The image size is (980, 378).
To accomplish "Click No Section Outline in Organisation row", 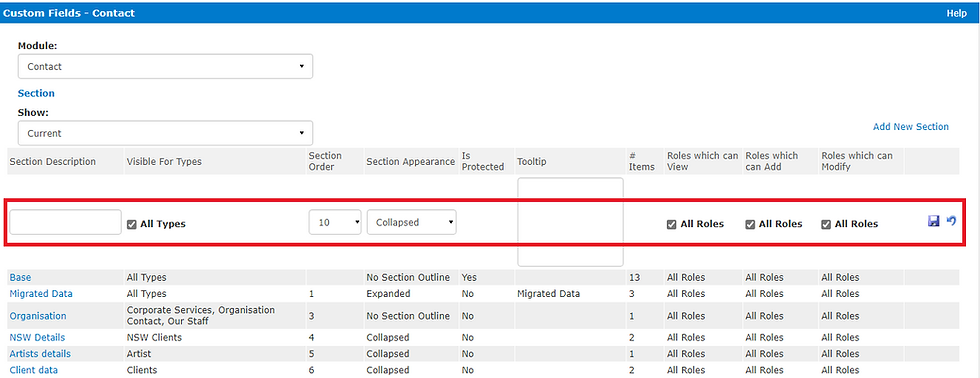I will tap(408, 316).
